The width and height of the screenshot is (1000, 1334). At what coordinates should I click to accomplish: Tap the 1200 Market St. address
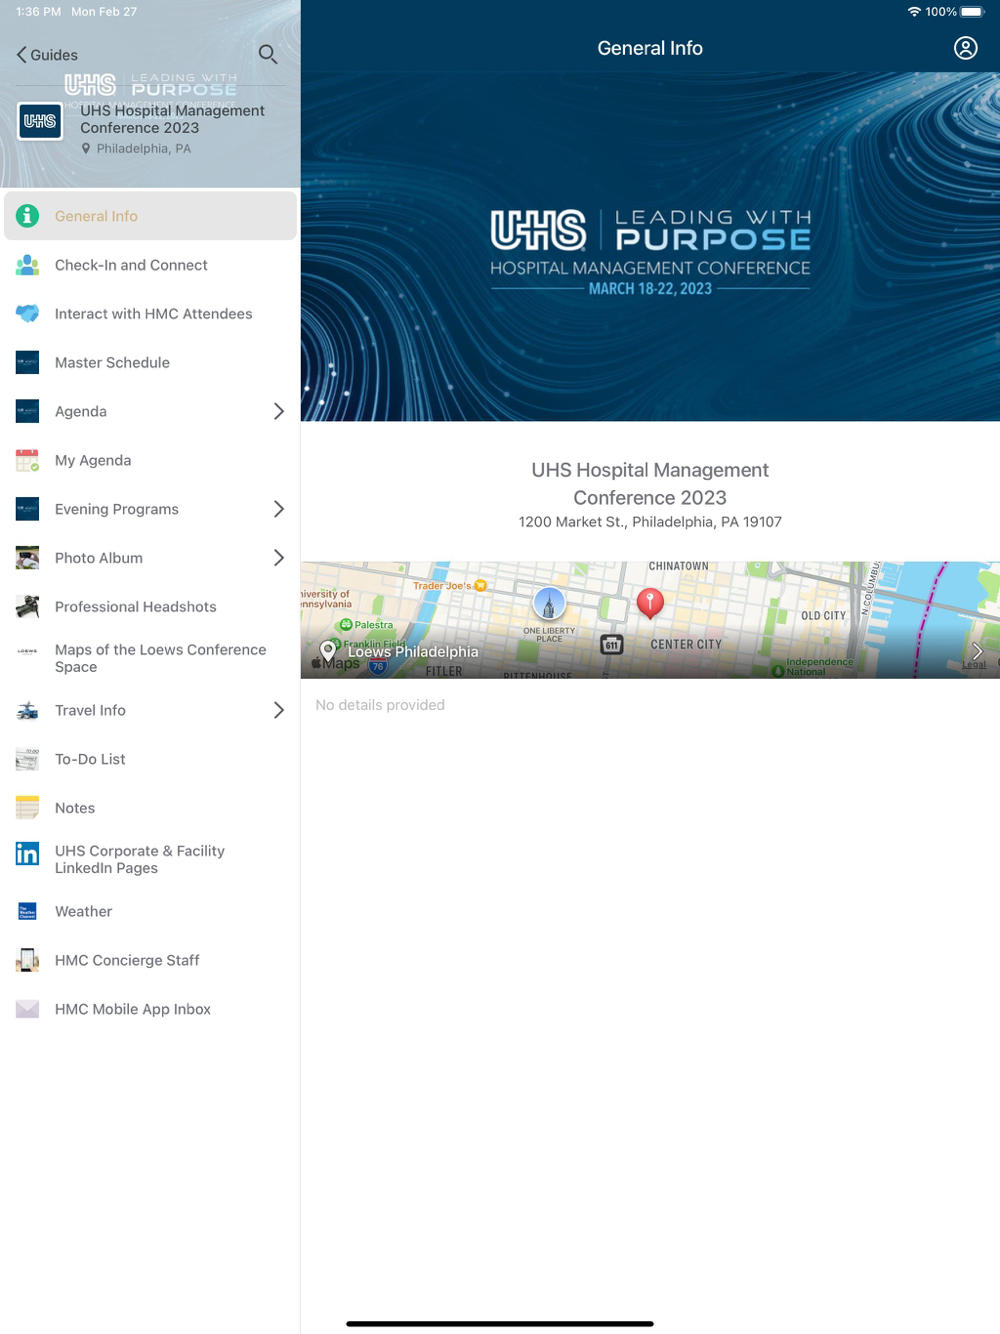coord(650,522)
